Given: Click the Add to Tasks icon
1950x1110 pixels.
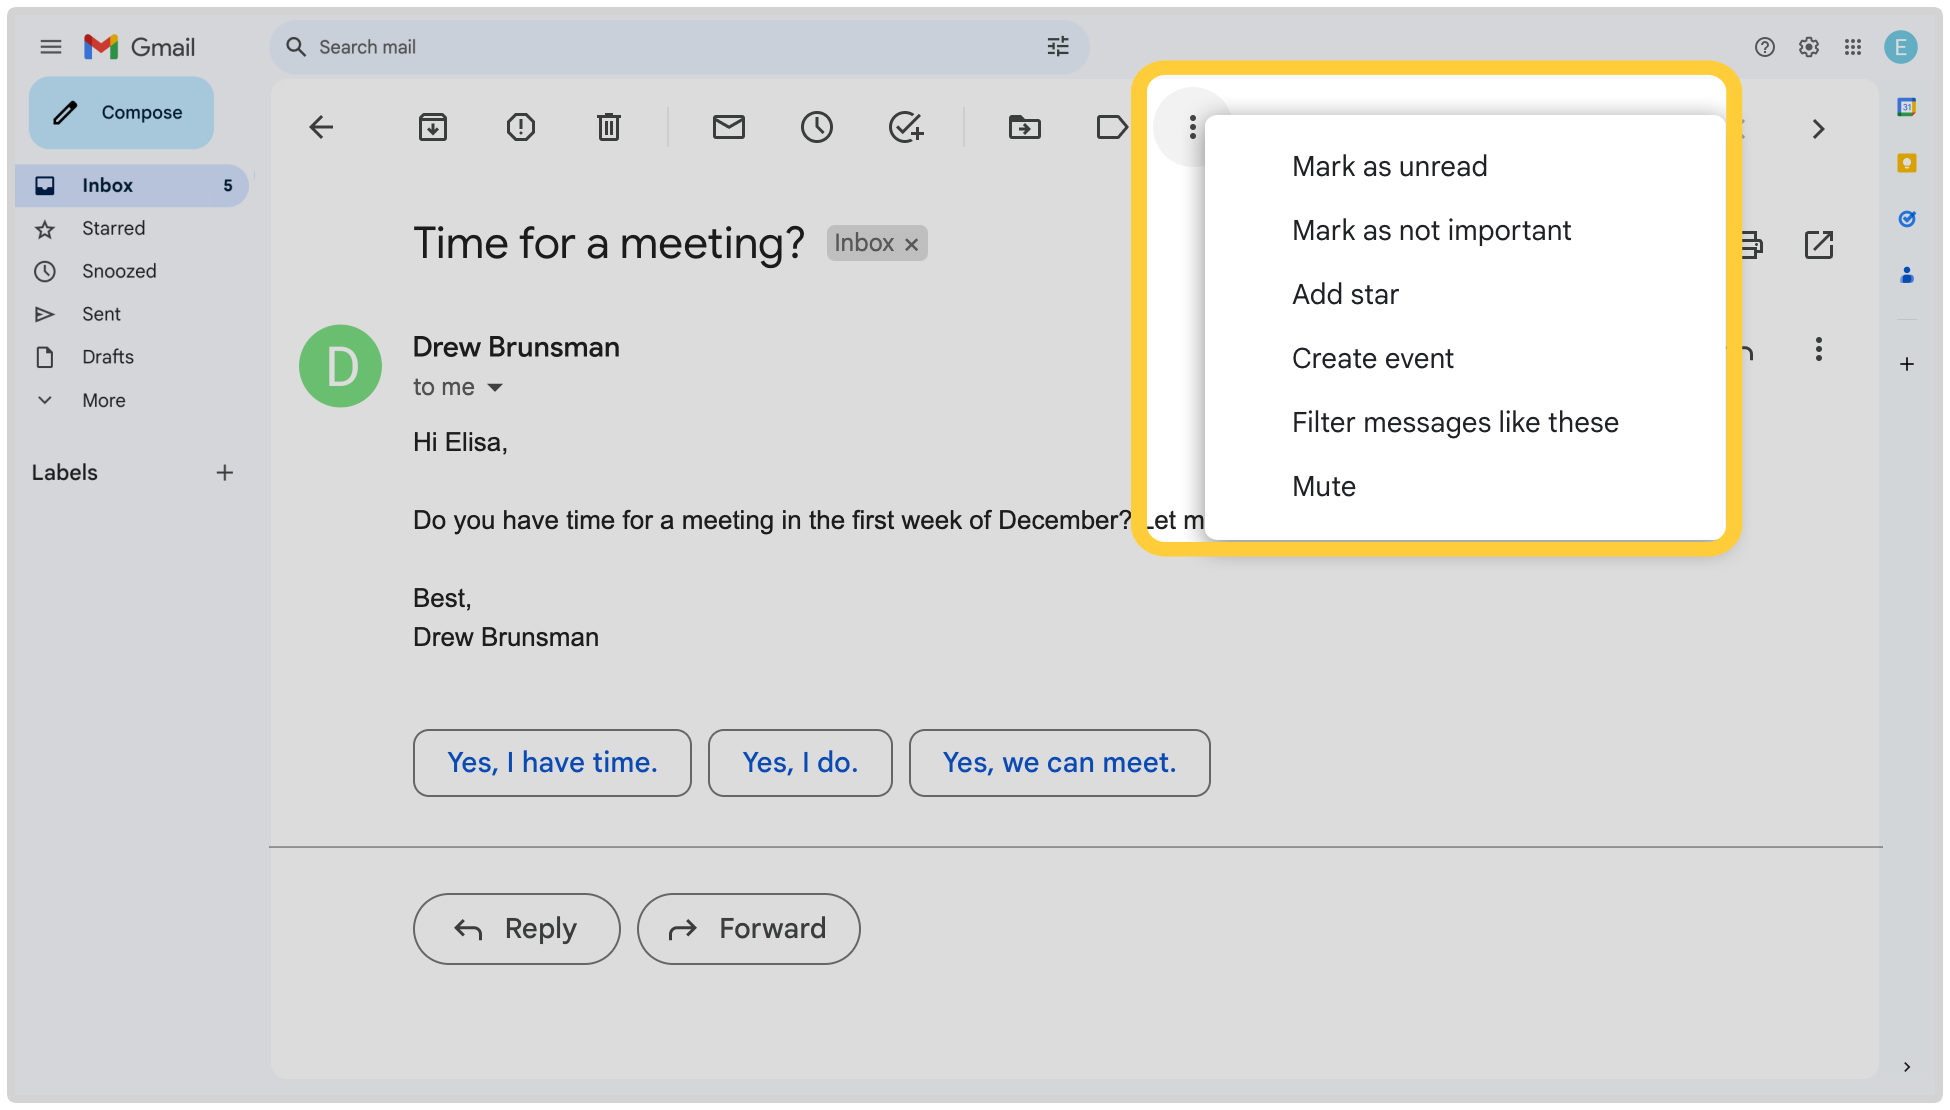Looking at the screenshot, I should pyautogui.click(x=905, y=127).
